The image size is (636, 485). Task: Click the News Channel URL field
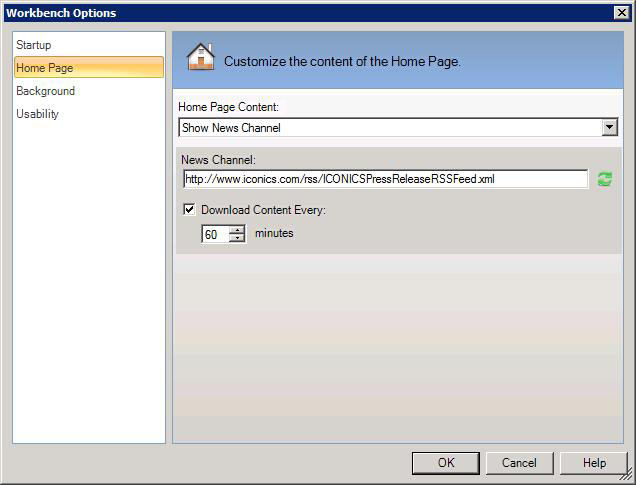(x=385, y=179)
